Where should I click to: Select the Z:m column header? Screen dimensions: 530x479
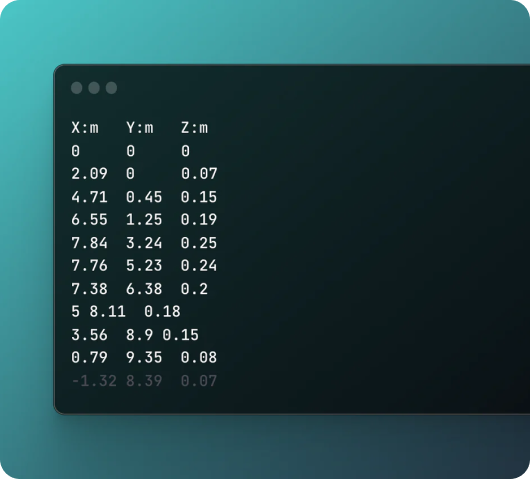[194, 128]
